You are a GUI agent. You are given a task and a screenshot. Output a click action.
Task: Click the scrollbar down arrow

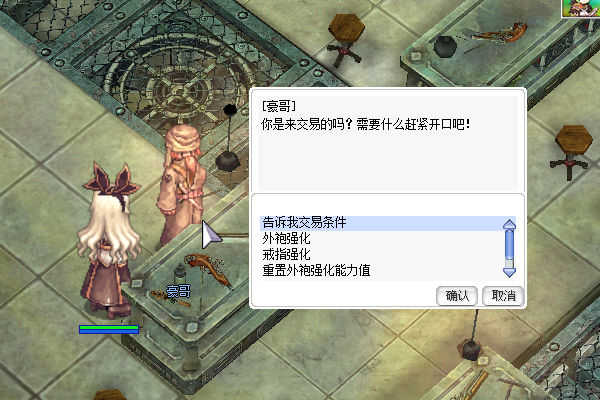[509, 272]
